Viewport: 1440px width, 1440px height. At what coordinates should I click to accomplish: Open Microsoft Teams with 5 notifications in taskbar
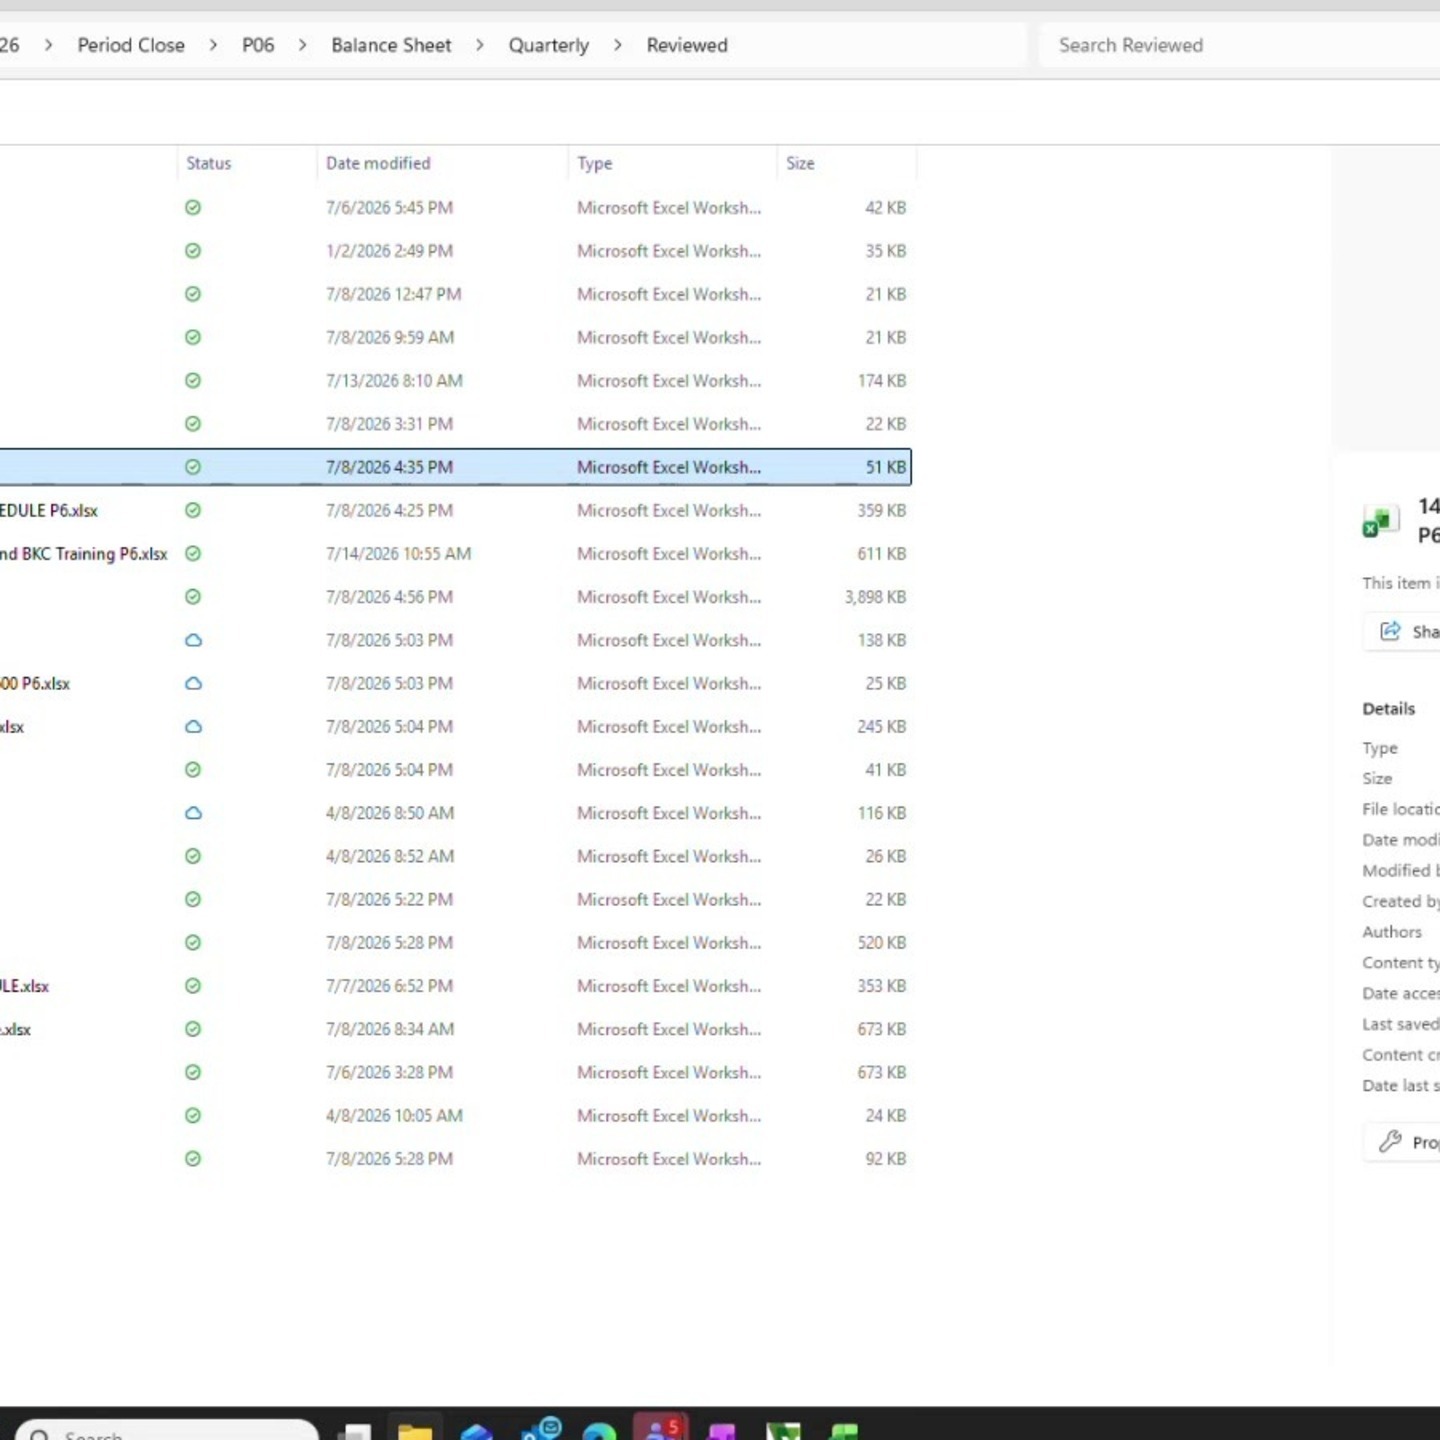[x=661, y=1430]
